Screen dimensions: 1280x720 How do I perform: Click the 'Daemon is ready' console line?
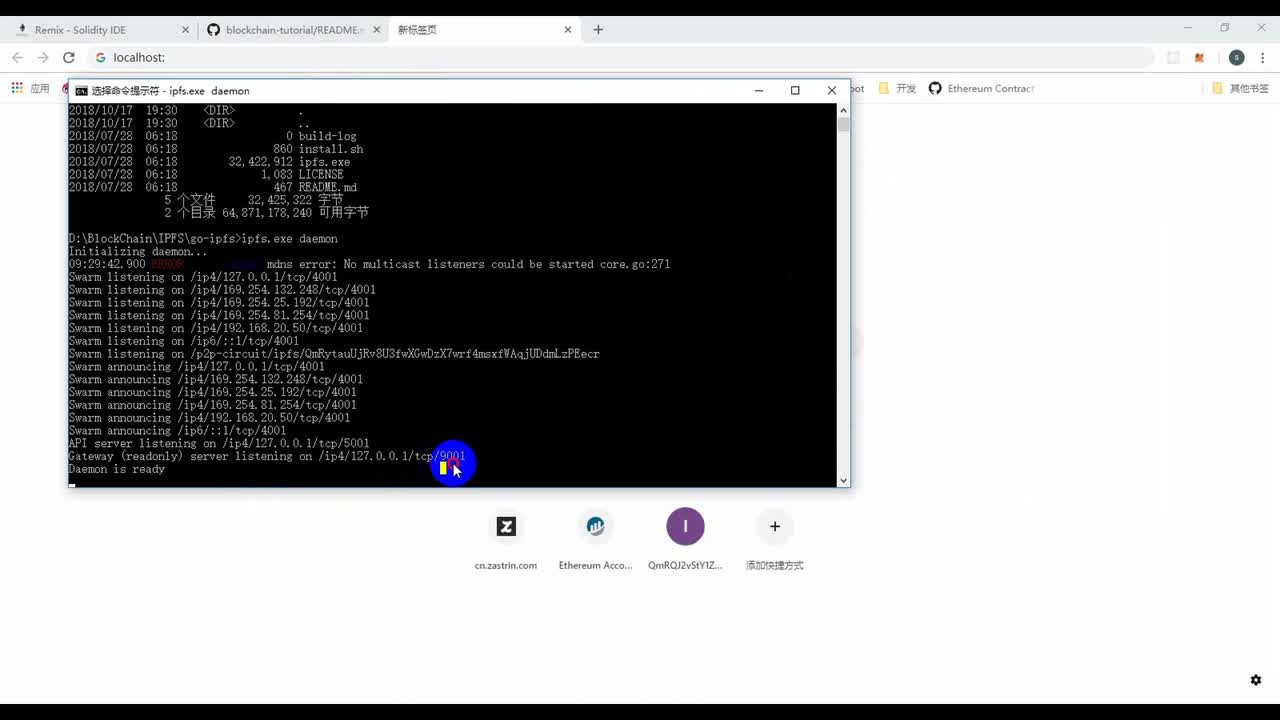(116, 469)
